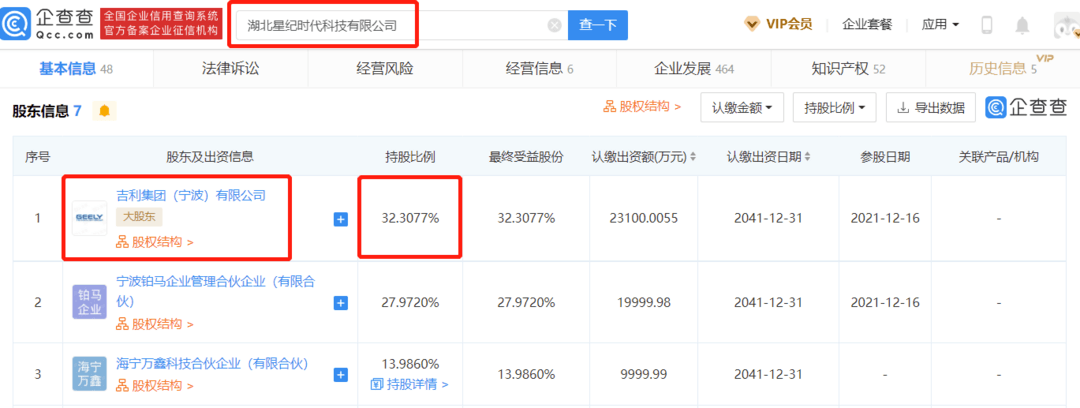Open the mobile phone icon in header

[x=986, y=26]
